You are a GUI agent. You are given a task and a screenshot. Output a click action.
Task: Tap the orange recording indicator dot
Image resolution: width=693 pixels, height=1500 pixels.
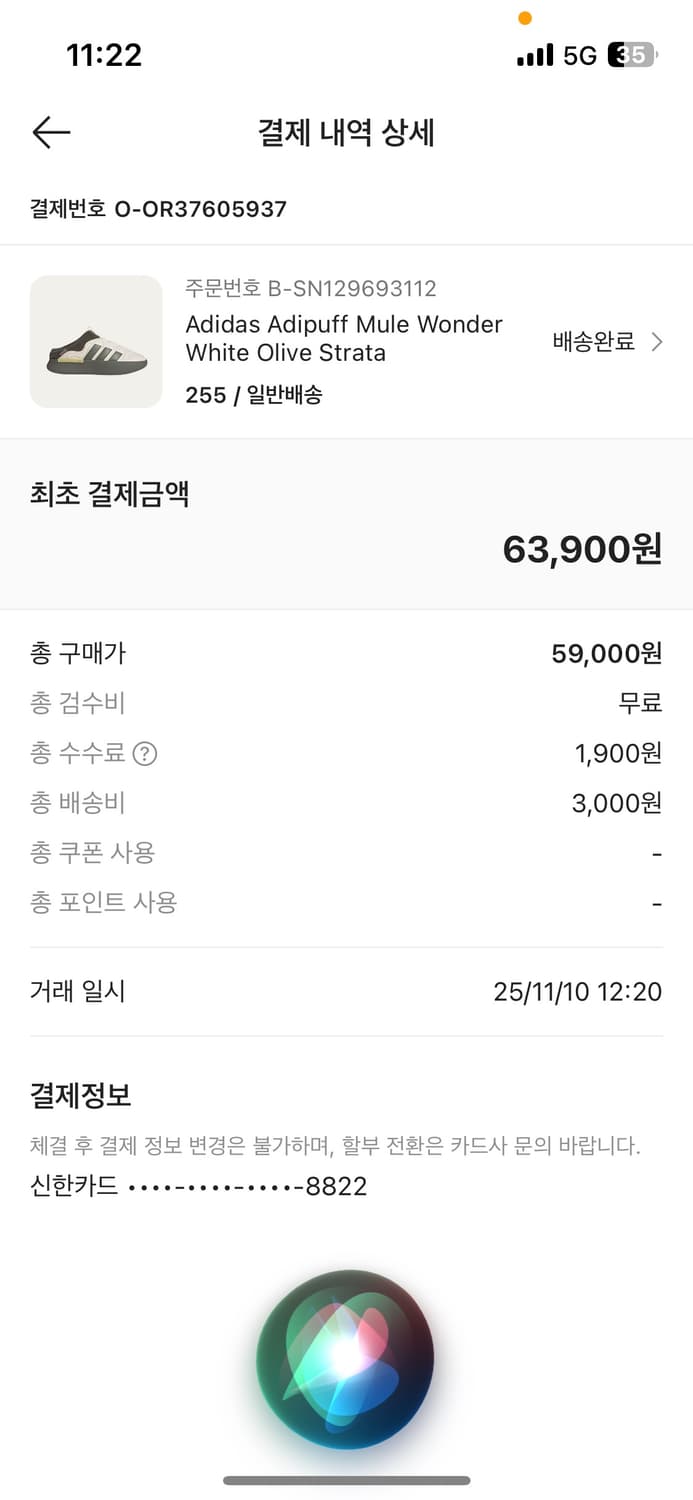[x=524, y=18]
